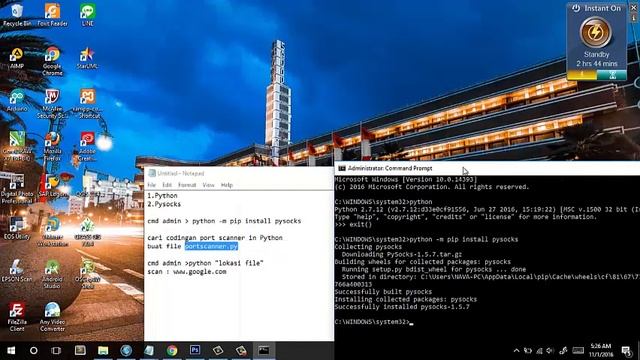Open Notepad Format menu
Image resolution: width=640 pixels, height=360 pixels.
187,185
